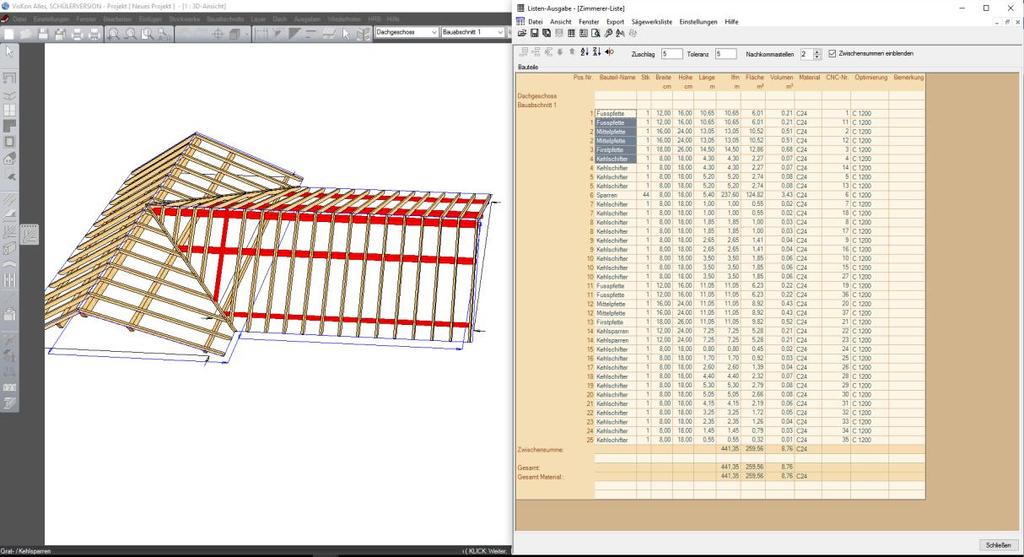The height and width of the screenshot is (557, 1024).
Task: Click the binoculars find icon in Listen-Ausgabe toolbar
Action: pyautogui.click(x=620, y=33)
